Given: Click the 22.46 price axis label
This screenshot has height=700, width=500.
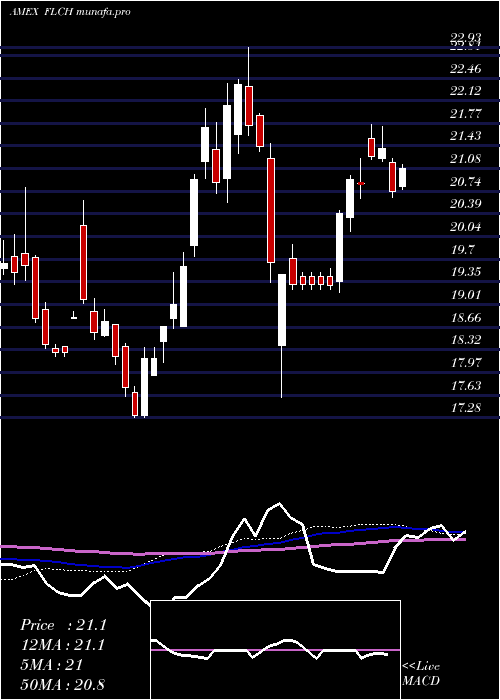Looking at the screenshot, I should coord(466,69).
